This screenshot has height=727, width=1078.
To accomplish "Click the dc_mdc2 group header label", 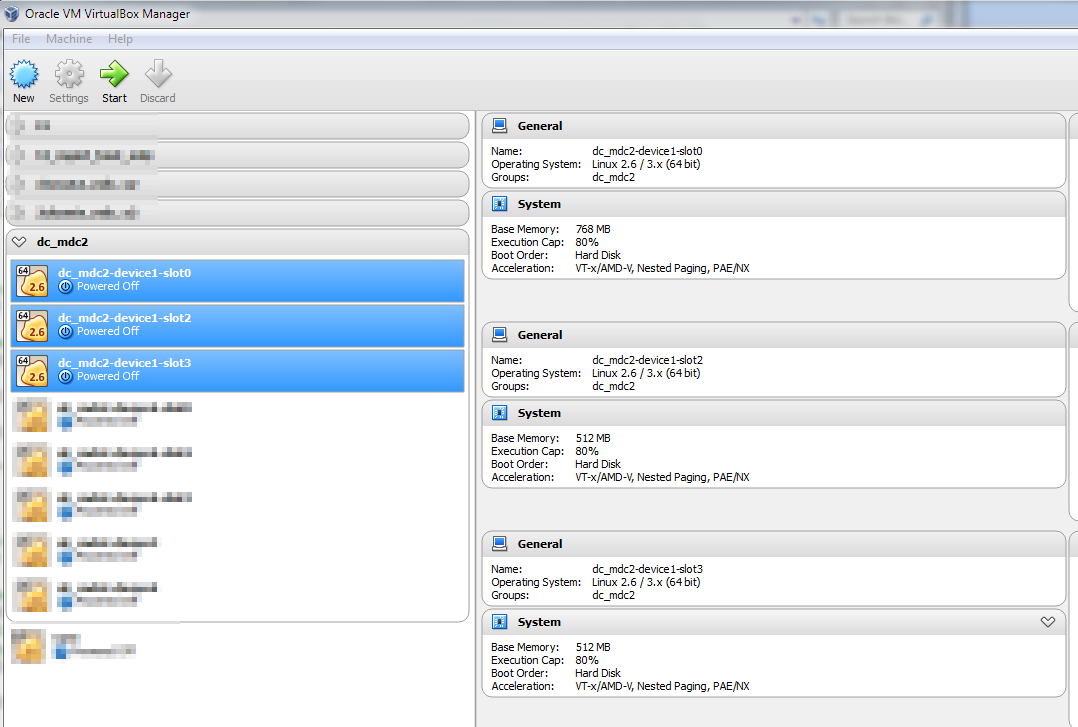I will 56,242.
